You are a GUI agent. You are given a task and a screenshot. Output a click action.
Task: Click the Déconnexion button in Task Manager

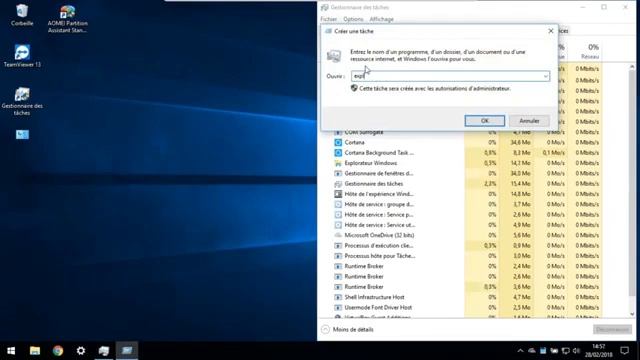(612, 329)
